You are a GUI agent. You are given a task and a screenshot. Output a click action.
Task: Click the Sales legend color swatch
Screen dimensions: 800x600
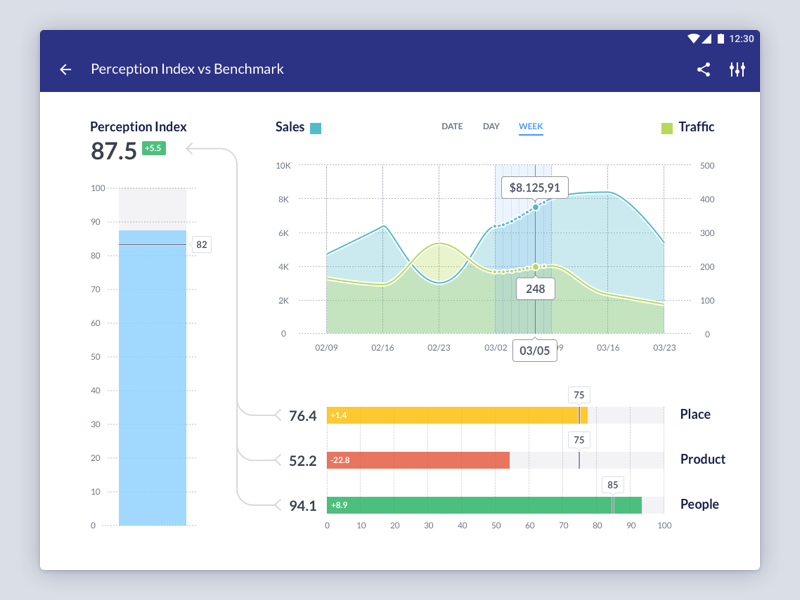pos(315,128)
